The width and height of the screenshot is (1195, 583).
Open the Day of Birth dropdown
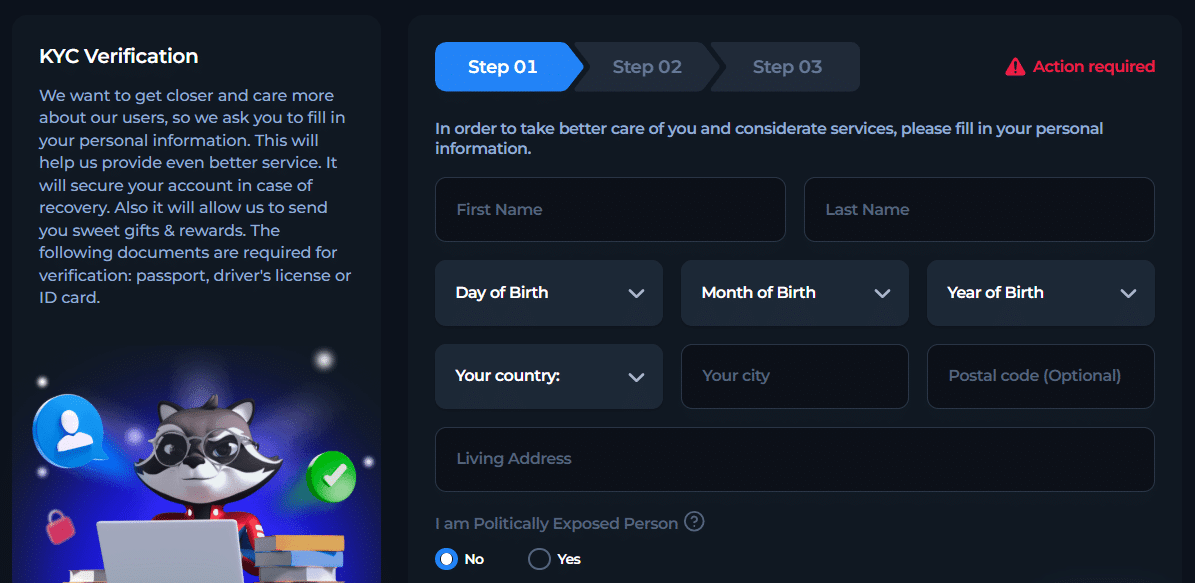point(548,293)
